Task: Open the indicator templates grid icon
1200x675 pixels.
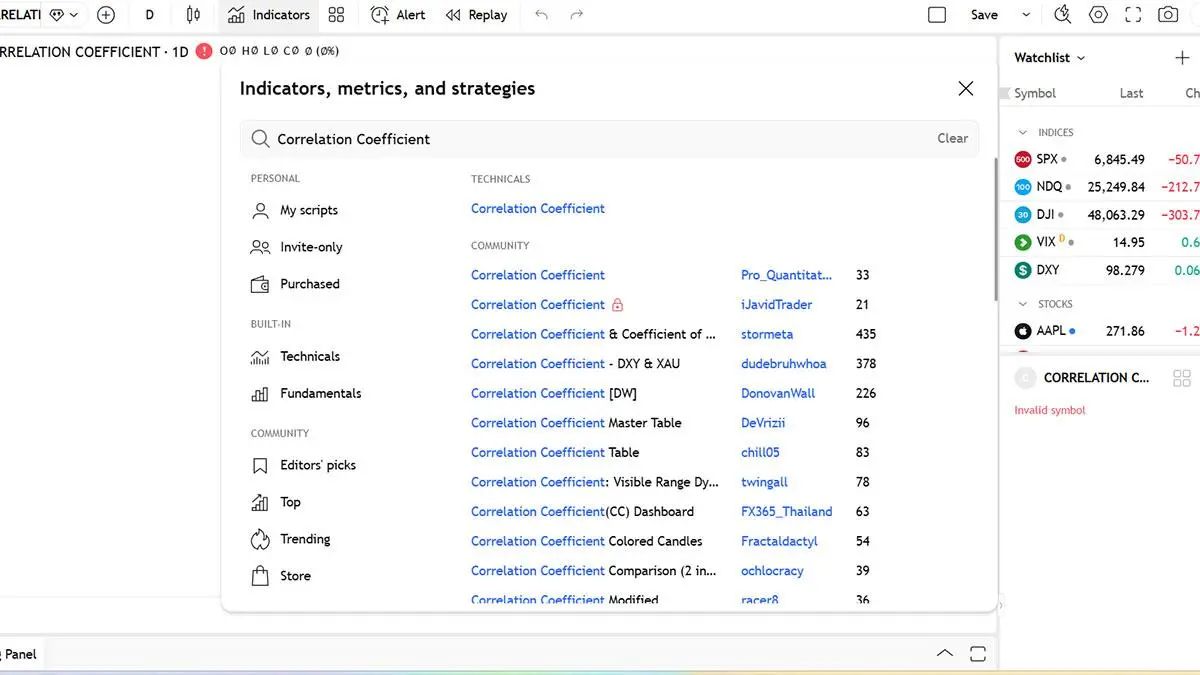Action: tap(336, 15)
